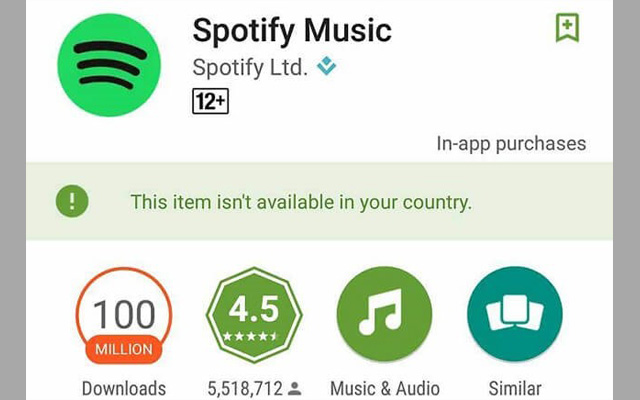Tap the In-app purchases label
This screenshot has height=400, width=640.
pos(511,144)
